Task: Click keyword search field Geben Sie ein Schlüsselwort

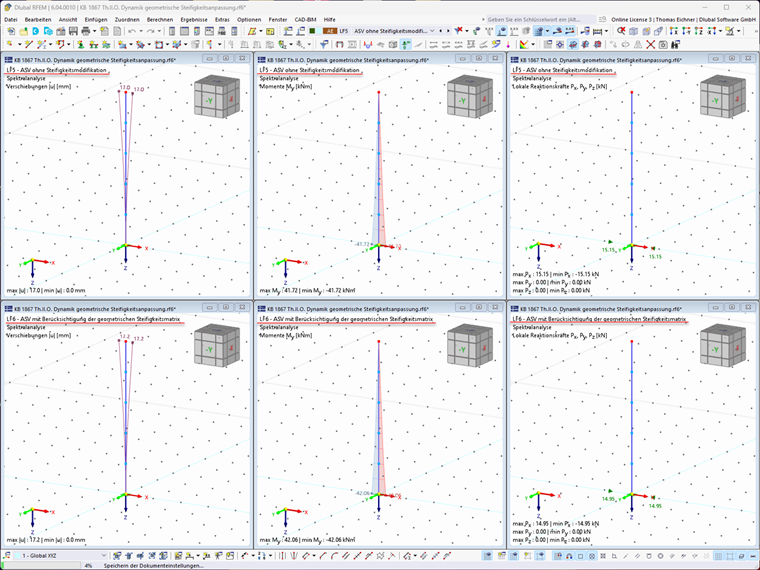Action: coord(540,19)
